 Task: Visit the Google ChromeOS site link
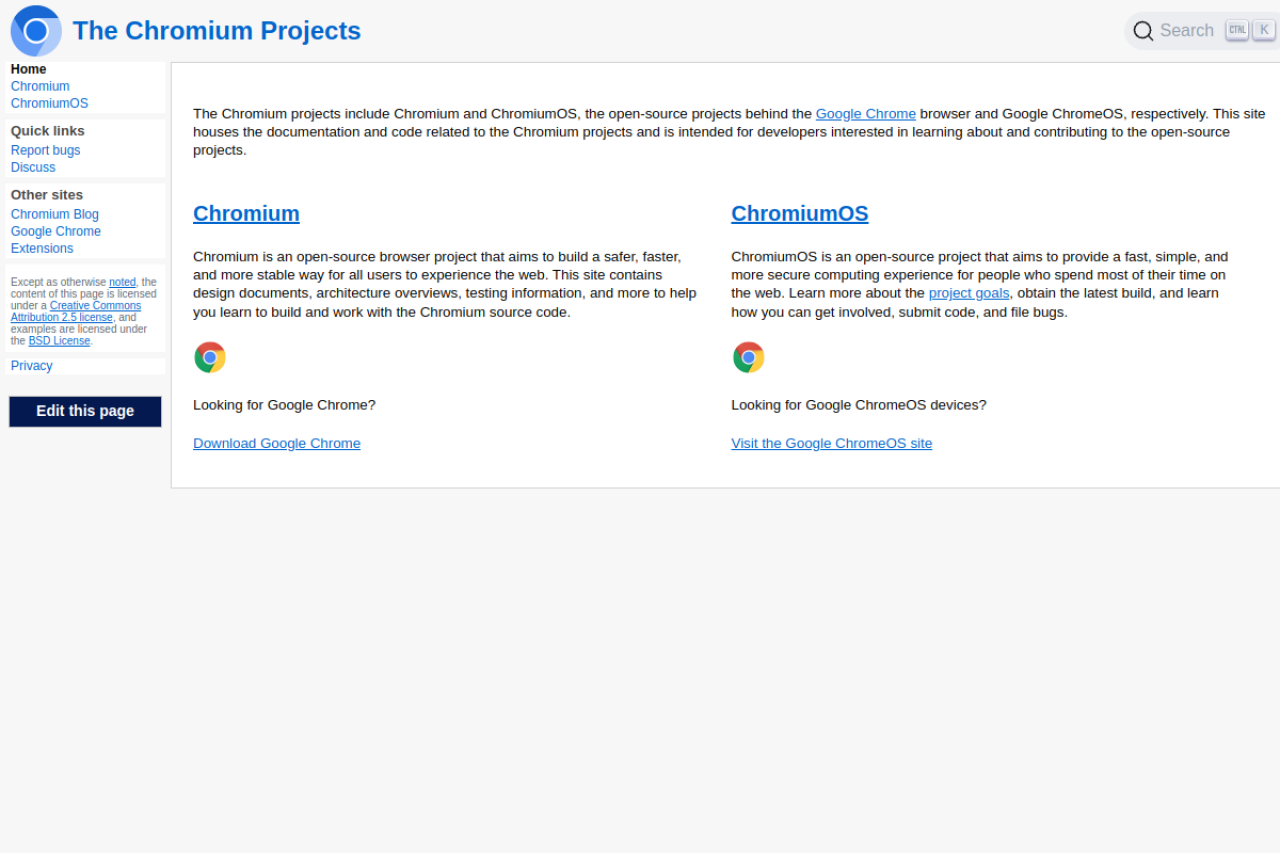tap(831, 443)
